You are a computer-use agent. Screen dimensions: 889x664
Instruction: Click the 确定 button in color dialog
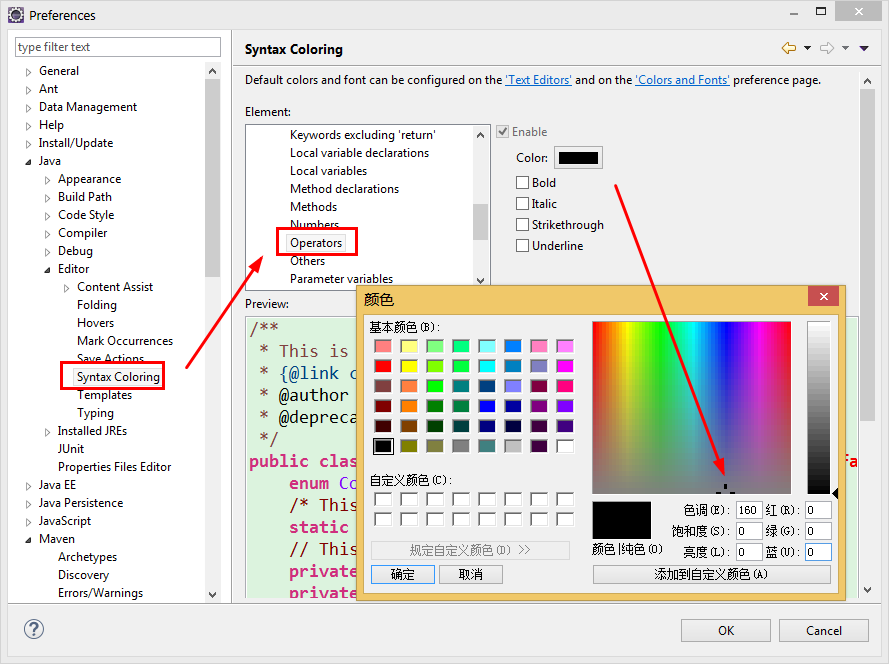[403, 574]
